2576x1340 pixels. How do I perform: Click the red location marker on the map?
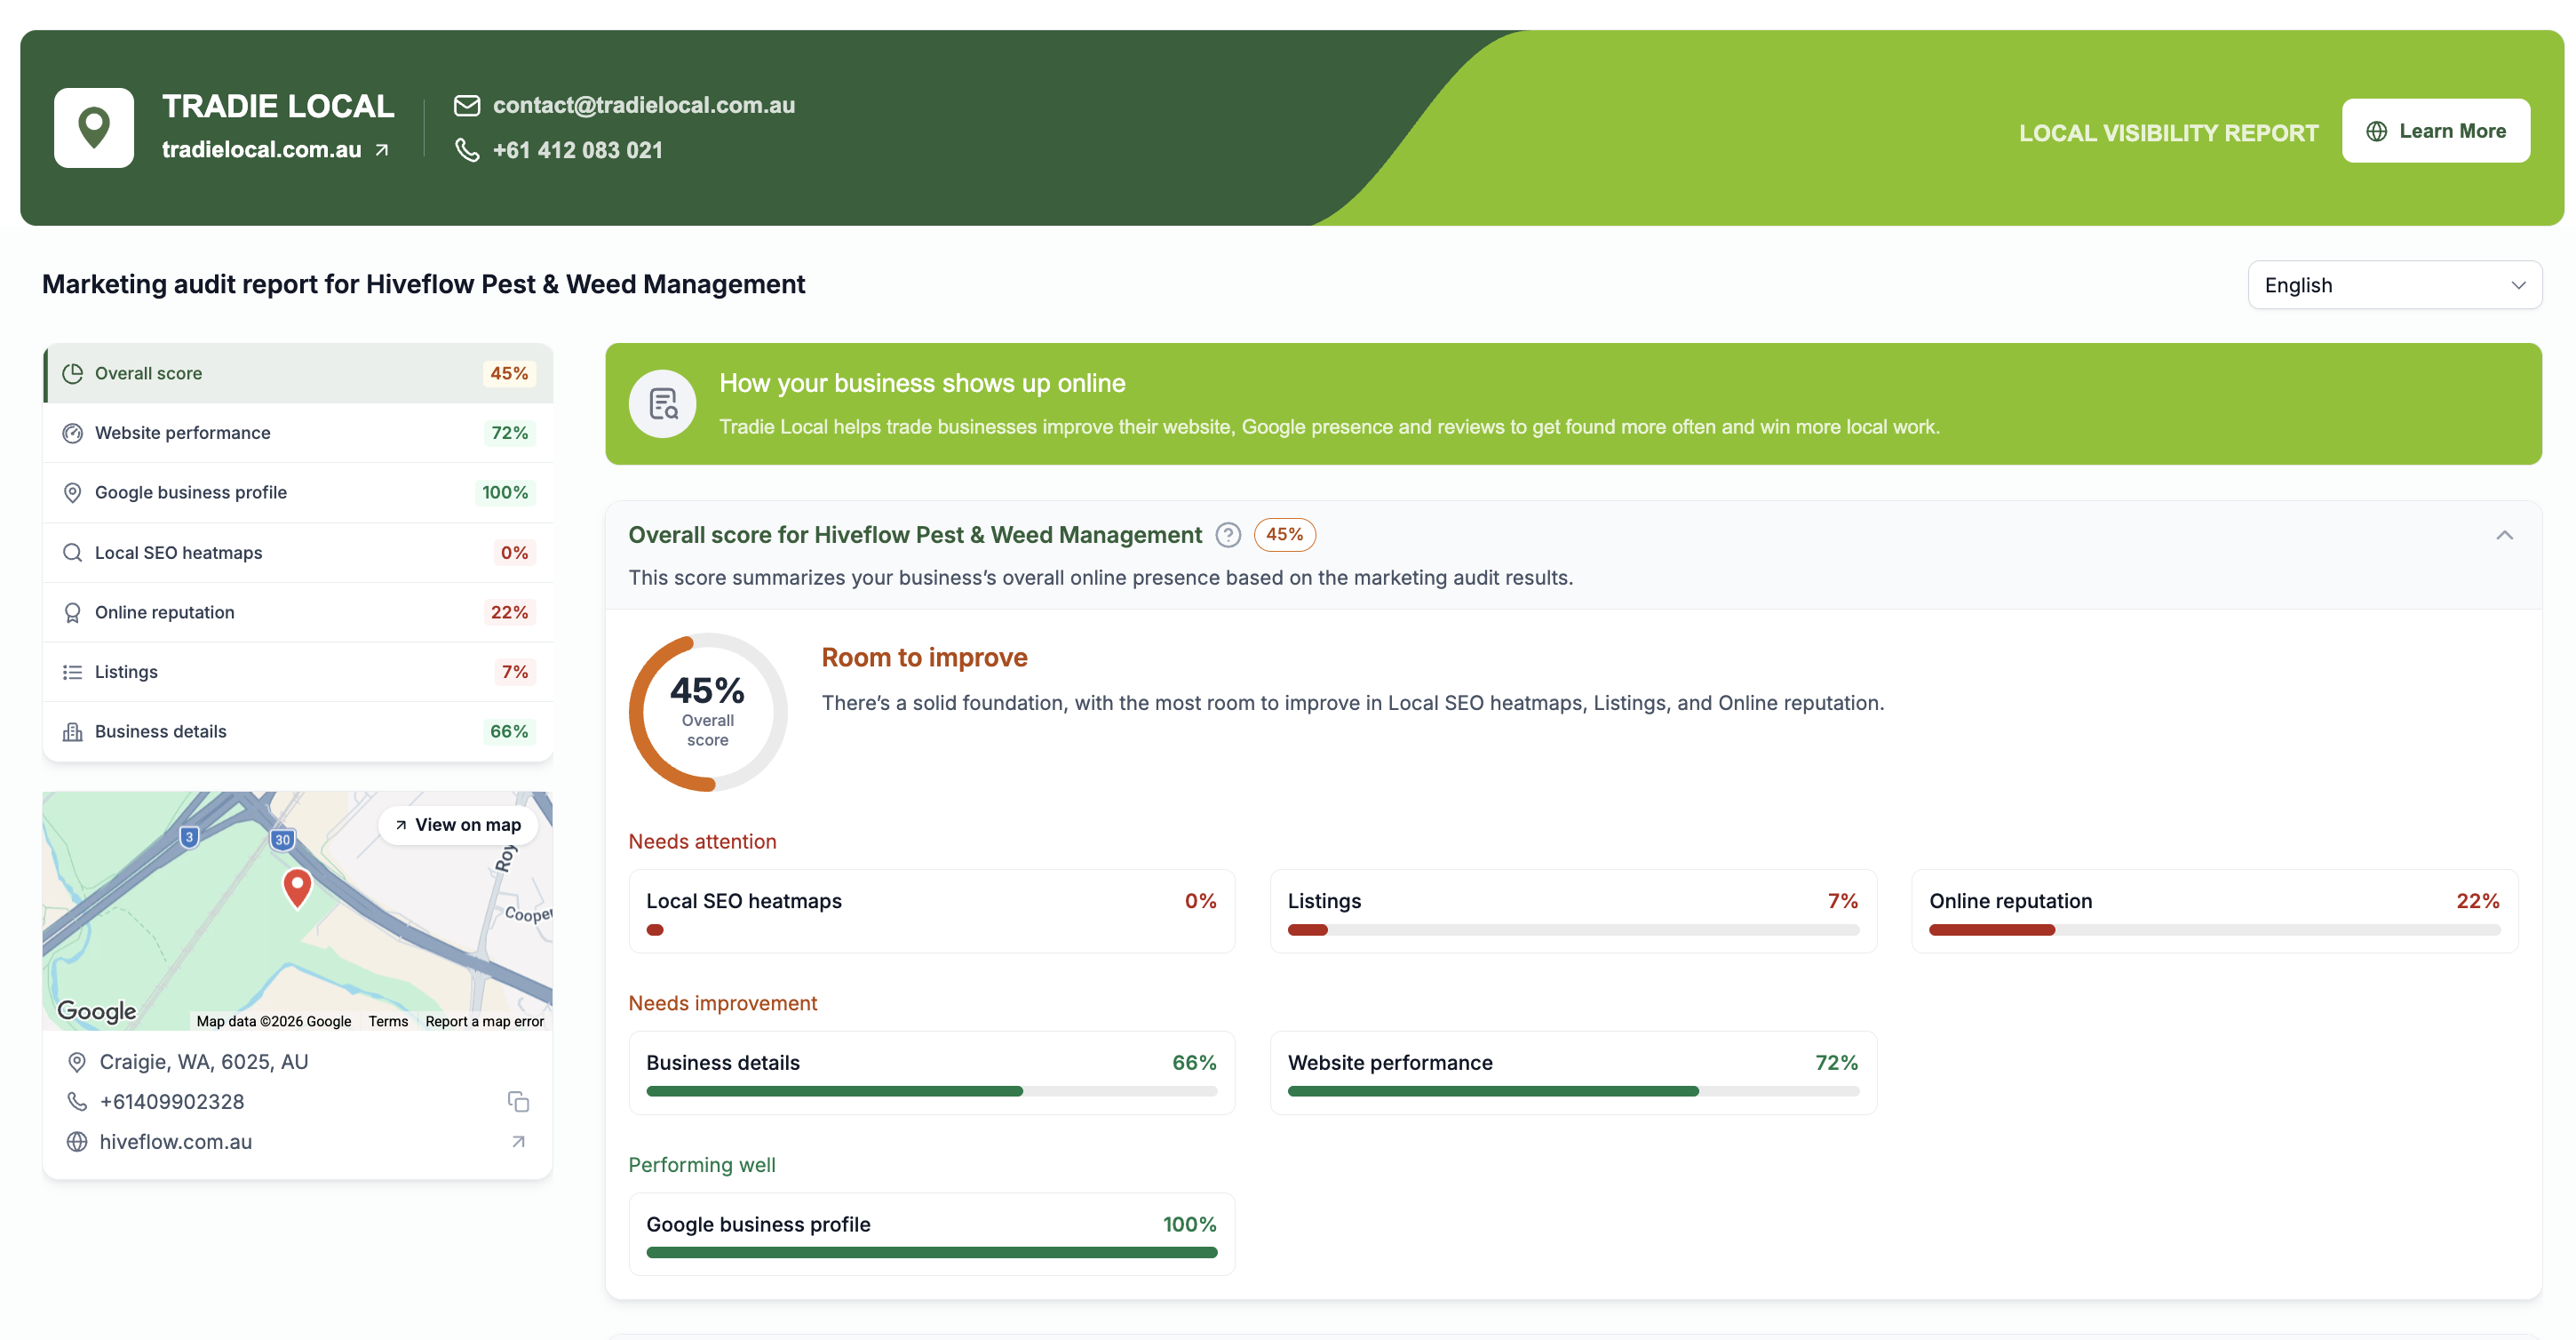coord(297,888)
